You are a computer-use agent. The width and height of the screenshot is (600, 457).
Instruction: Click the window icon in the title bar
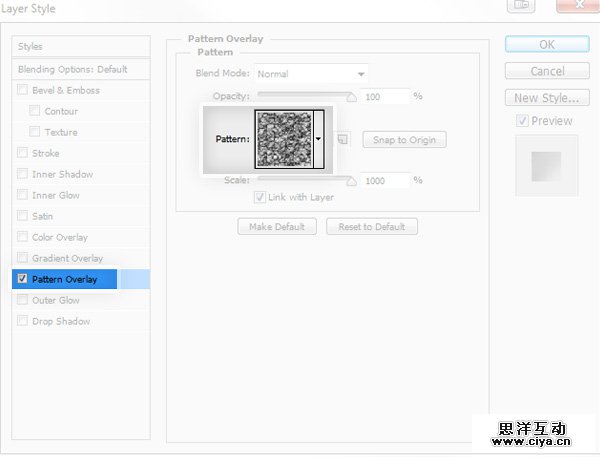point(520,6)
